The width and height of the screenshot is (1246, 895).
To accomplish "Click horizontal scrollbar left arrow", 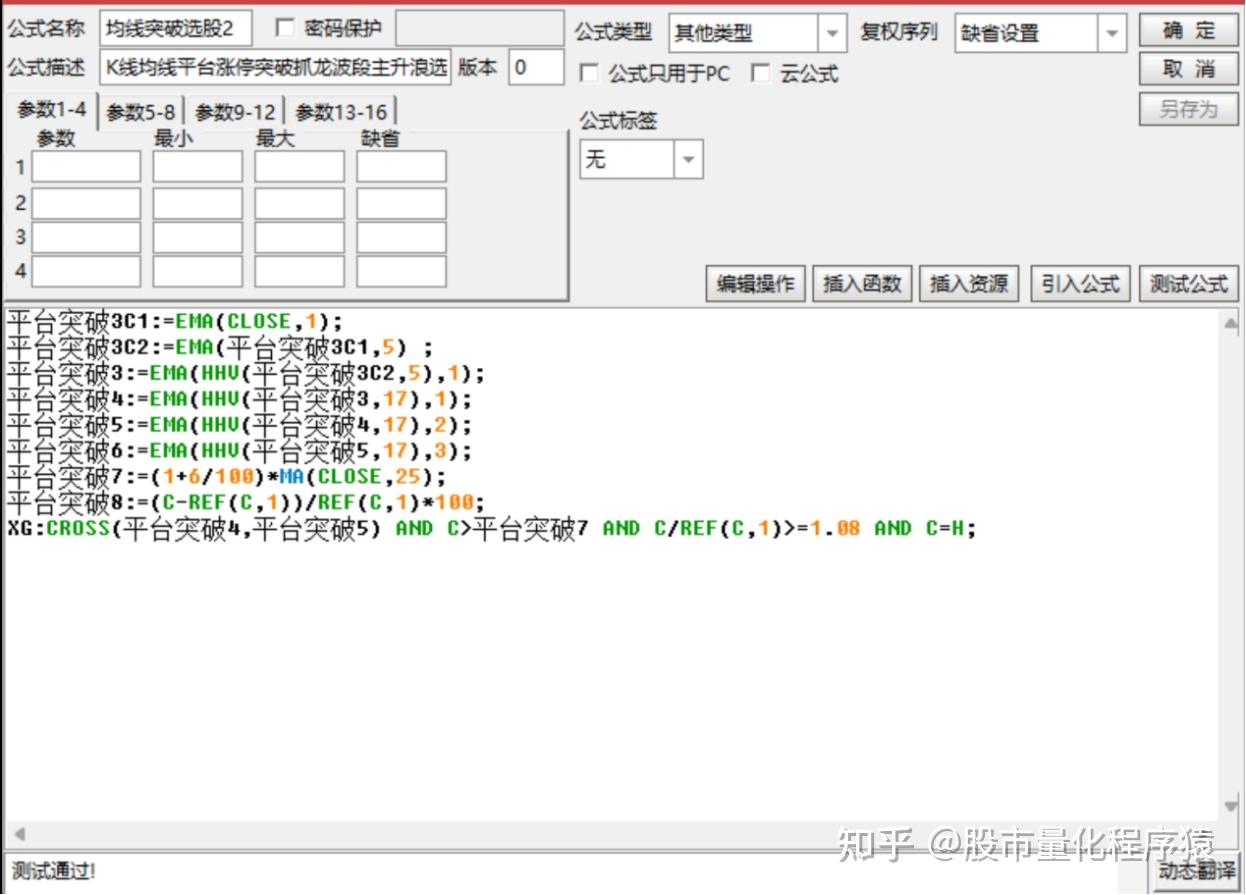I will 18,834.
